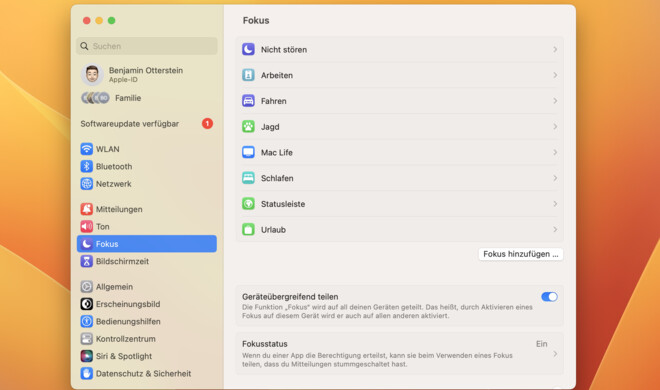Open Familie label
This screenshot has height=390, width=660.
click(x=128, y=98)
